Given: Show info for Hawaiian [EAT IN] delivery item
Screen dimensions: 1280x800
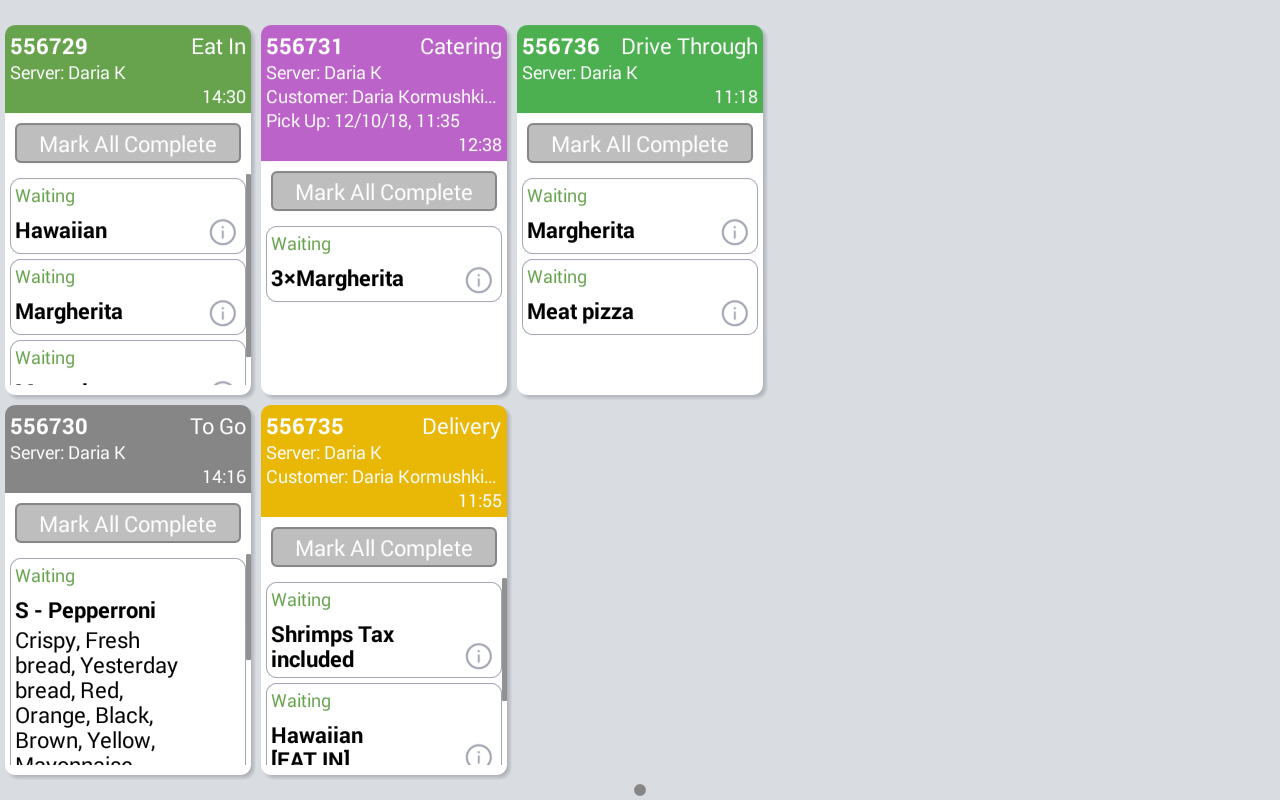Looking at the screenshot, I should (x=478, y=755).
